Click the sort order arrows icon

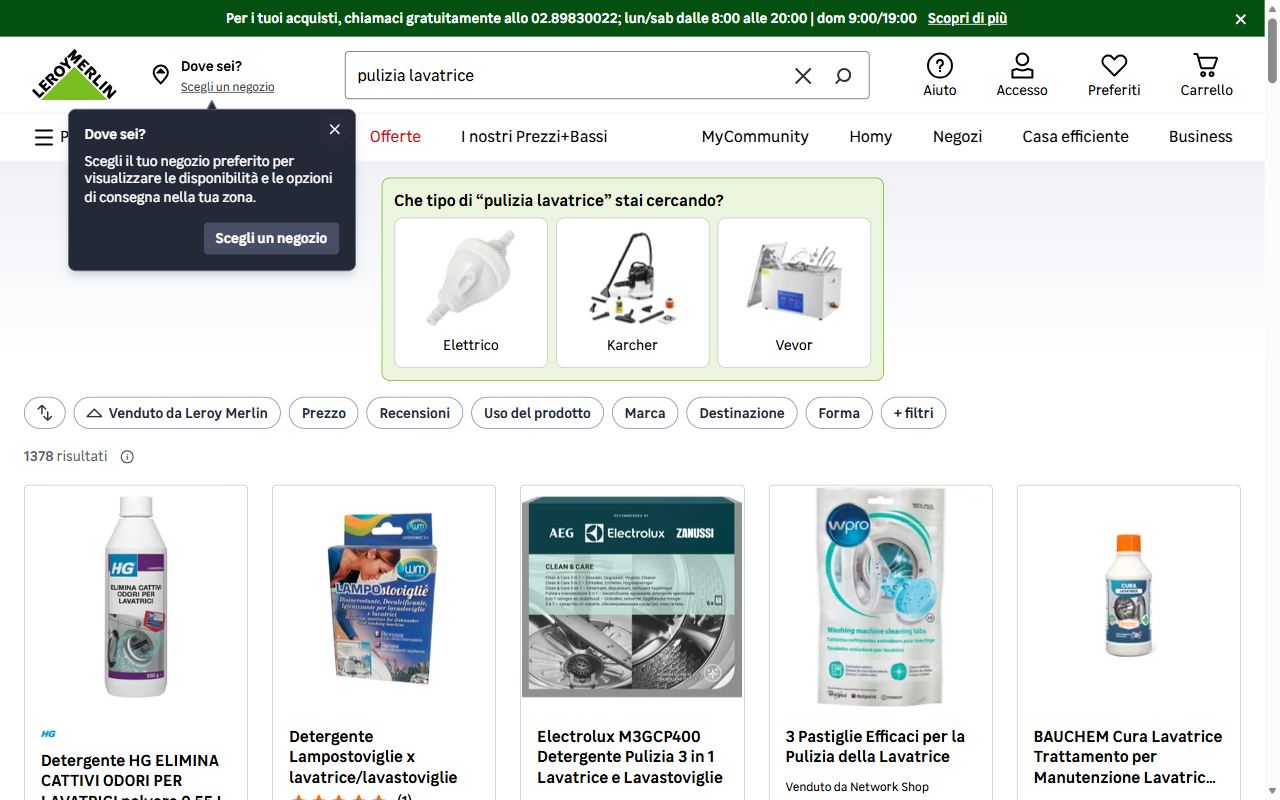point(45,413)
